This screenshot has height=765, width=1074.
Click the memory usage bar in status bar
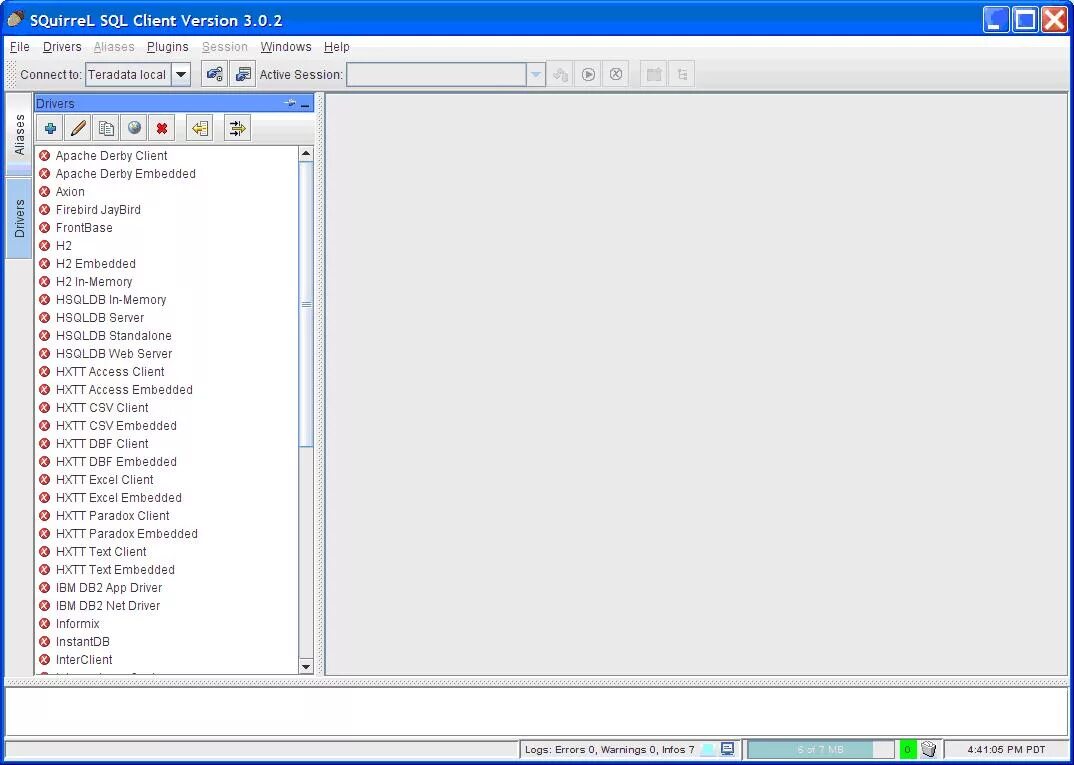820,748
